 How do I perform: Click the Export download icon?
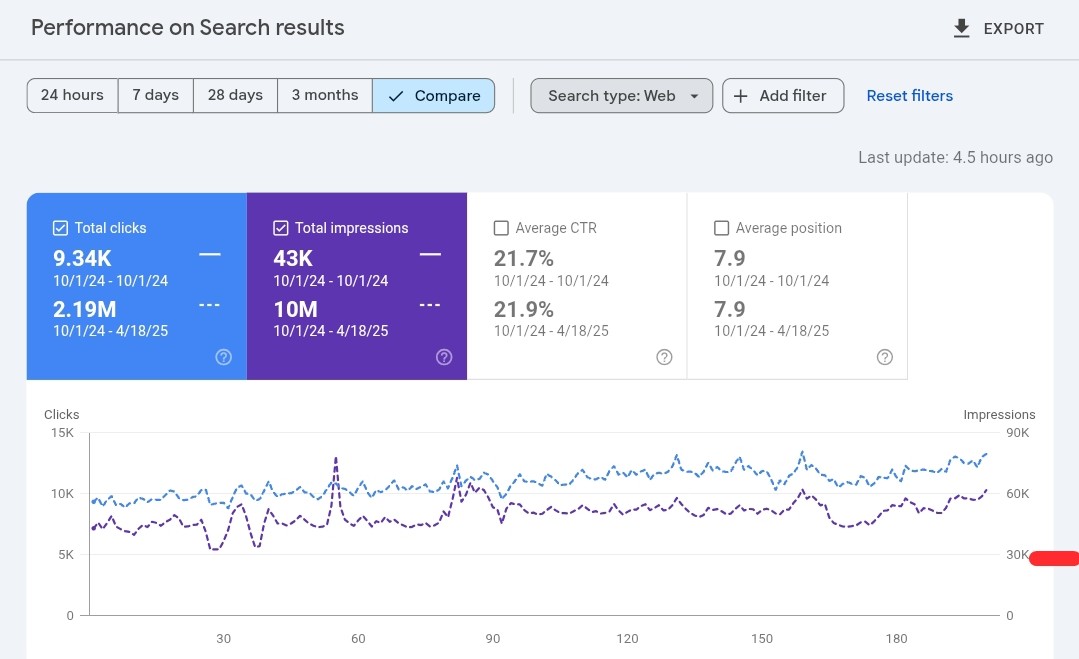coord(960,28)
